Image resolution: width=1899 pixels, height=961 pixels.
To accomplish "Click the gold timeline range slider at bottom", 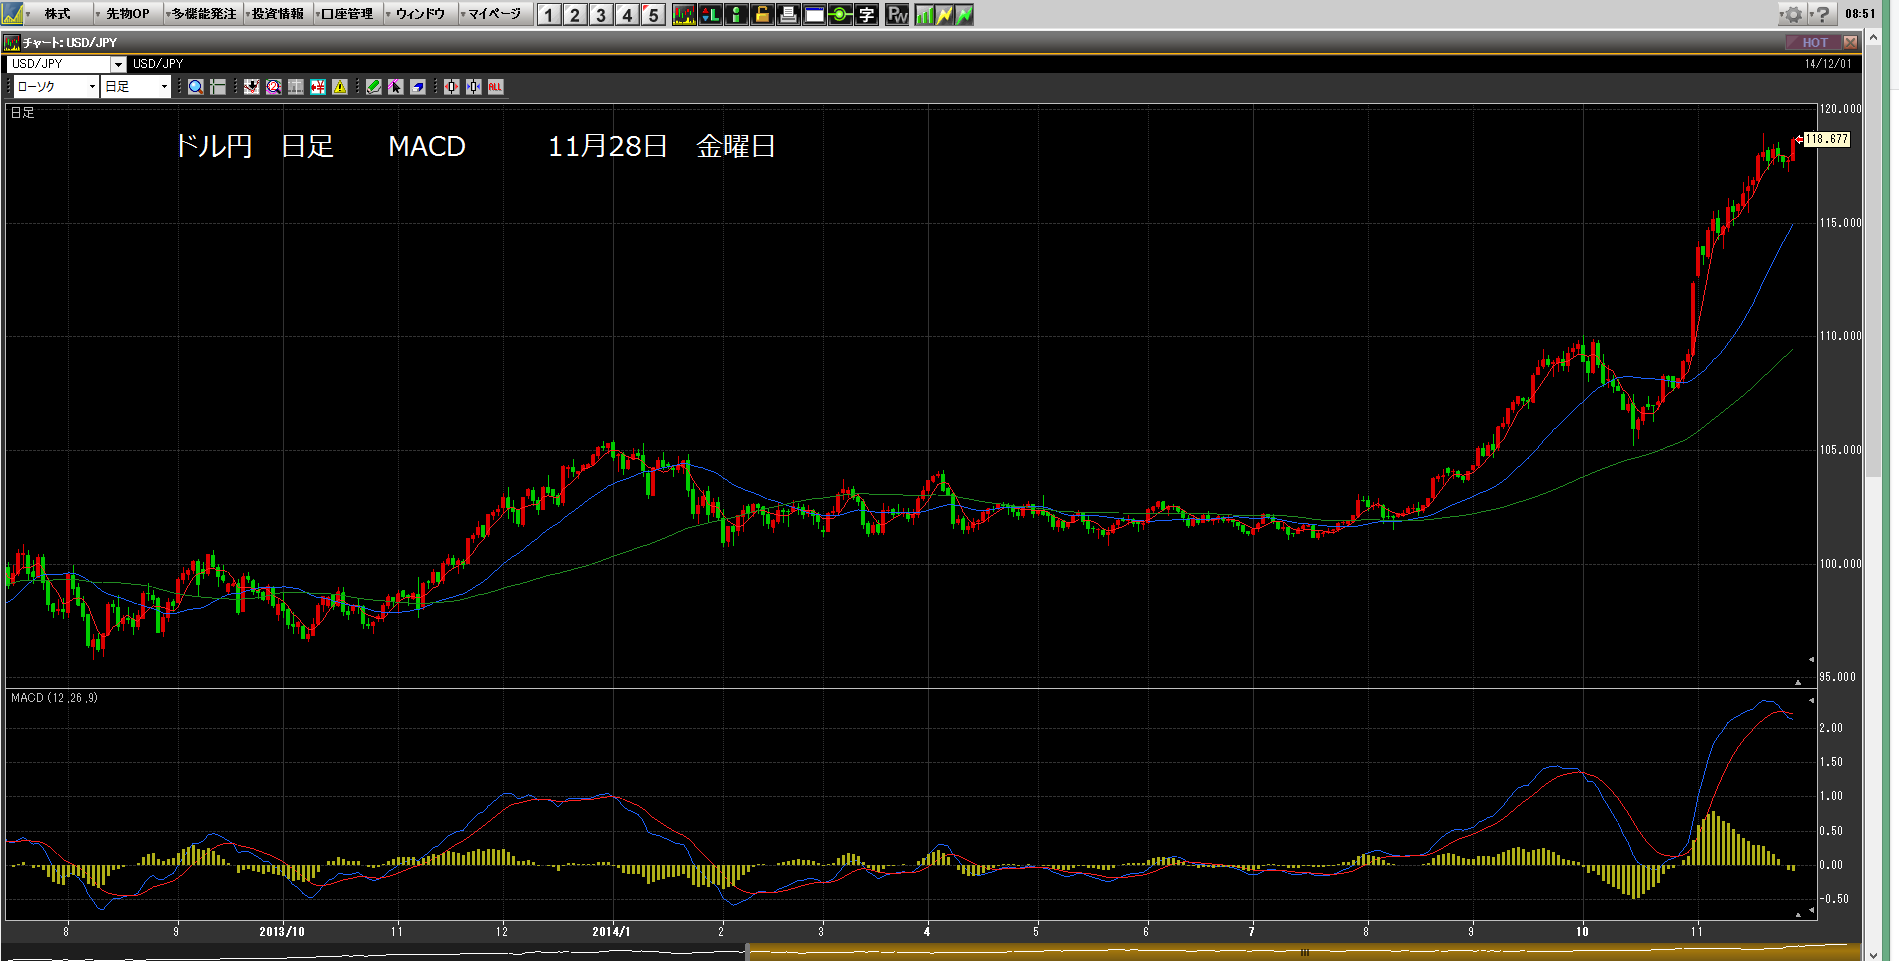I will pos(1304,952).
